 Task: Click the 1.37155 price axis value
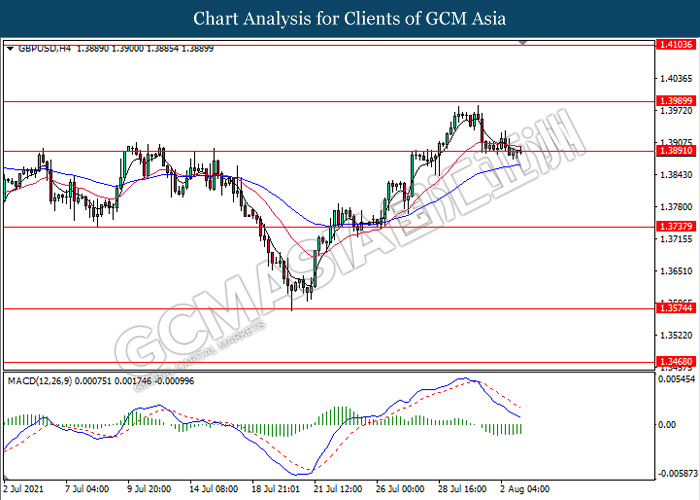coord(676,239)
